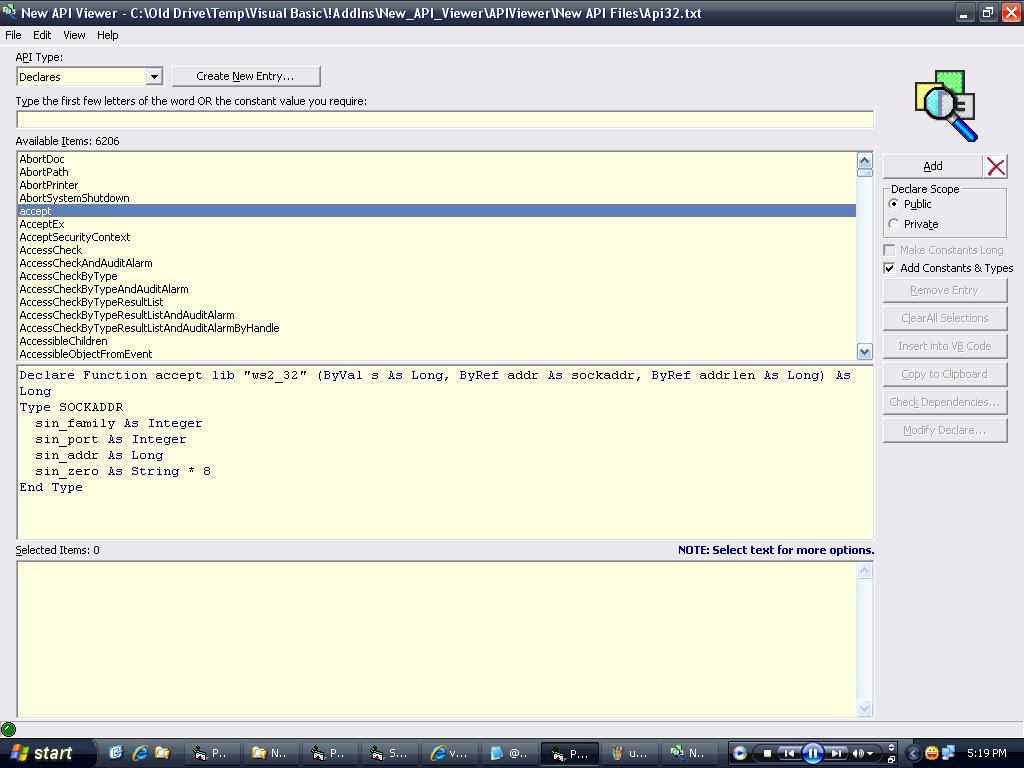This screenshot has width=1024, height=768.
Task: Uncheck Add Constants & Types checkbox
Action: point(889,268)
